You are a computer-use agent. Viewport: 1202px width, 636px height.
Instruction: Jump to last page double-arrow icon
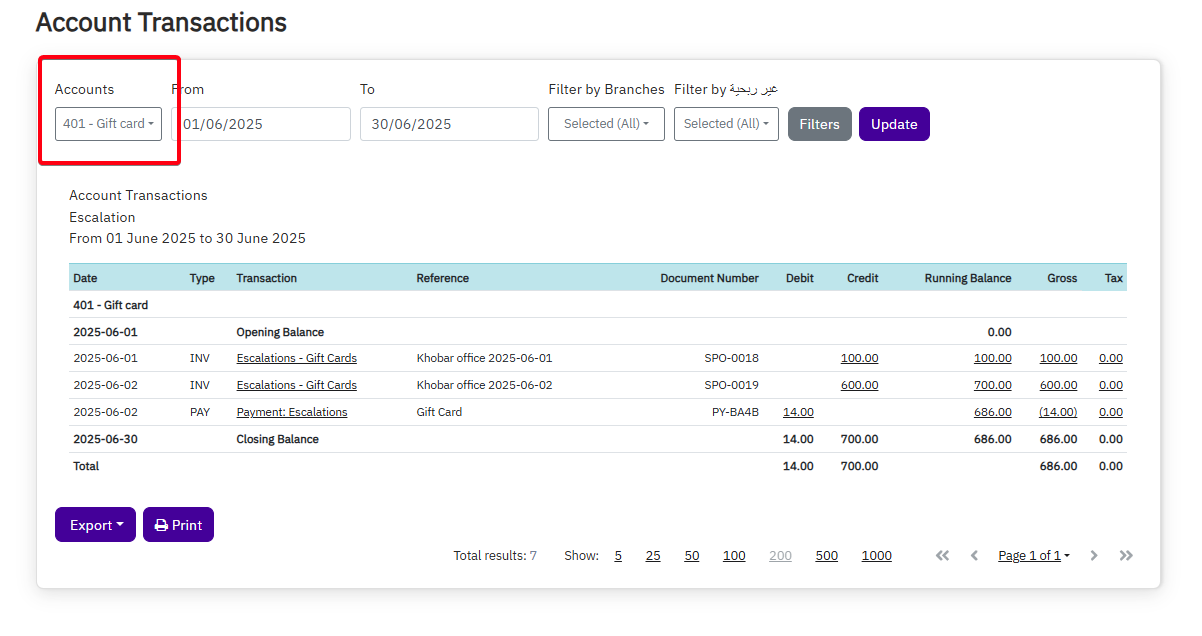[x=1126, y=556]
